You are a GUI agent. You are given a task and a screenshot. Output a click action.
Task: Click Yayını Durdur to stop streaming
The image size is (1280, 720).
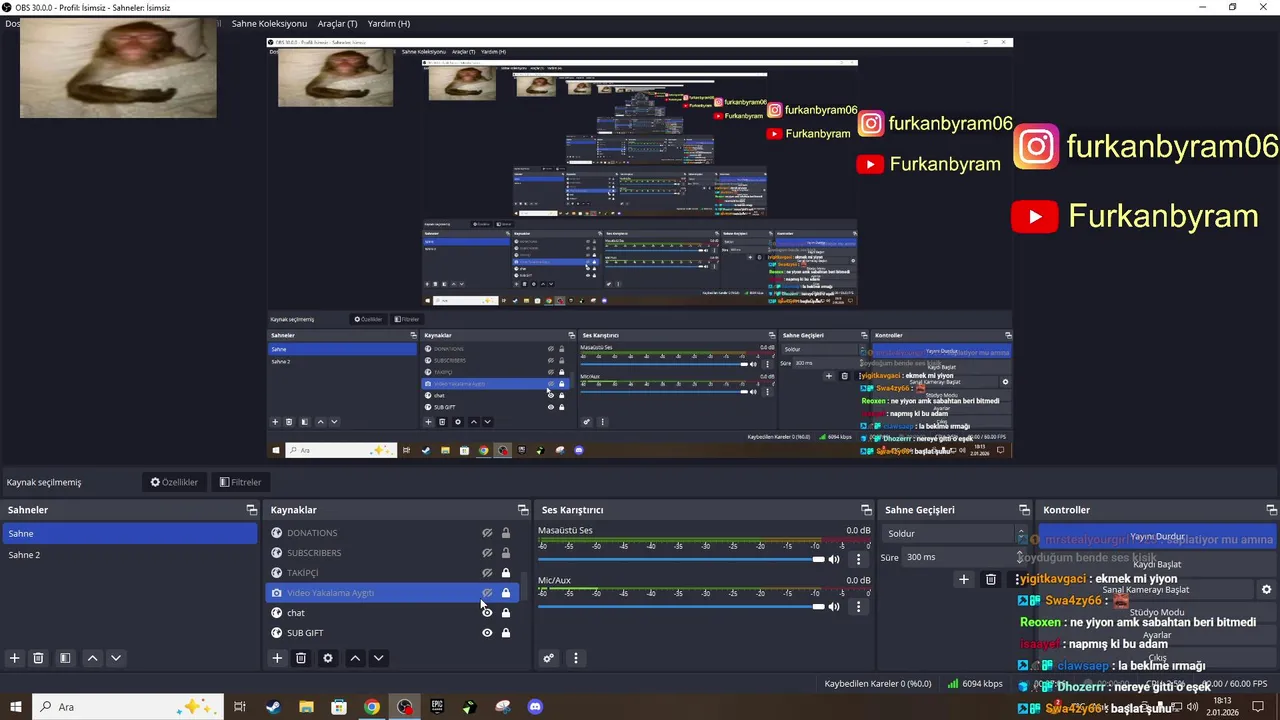1157,537
